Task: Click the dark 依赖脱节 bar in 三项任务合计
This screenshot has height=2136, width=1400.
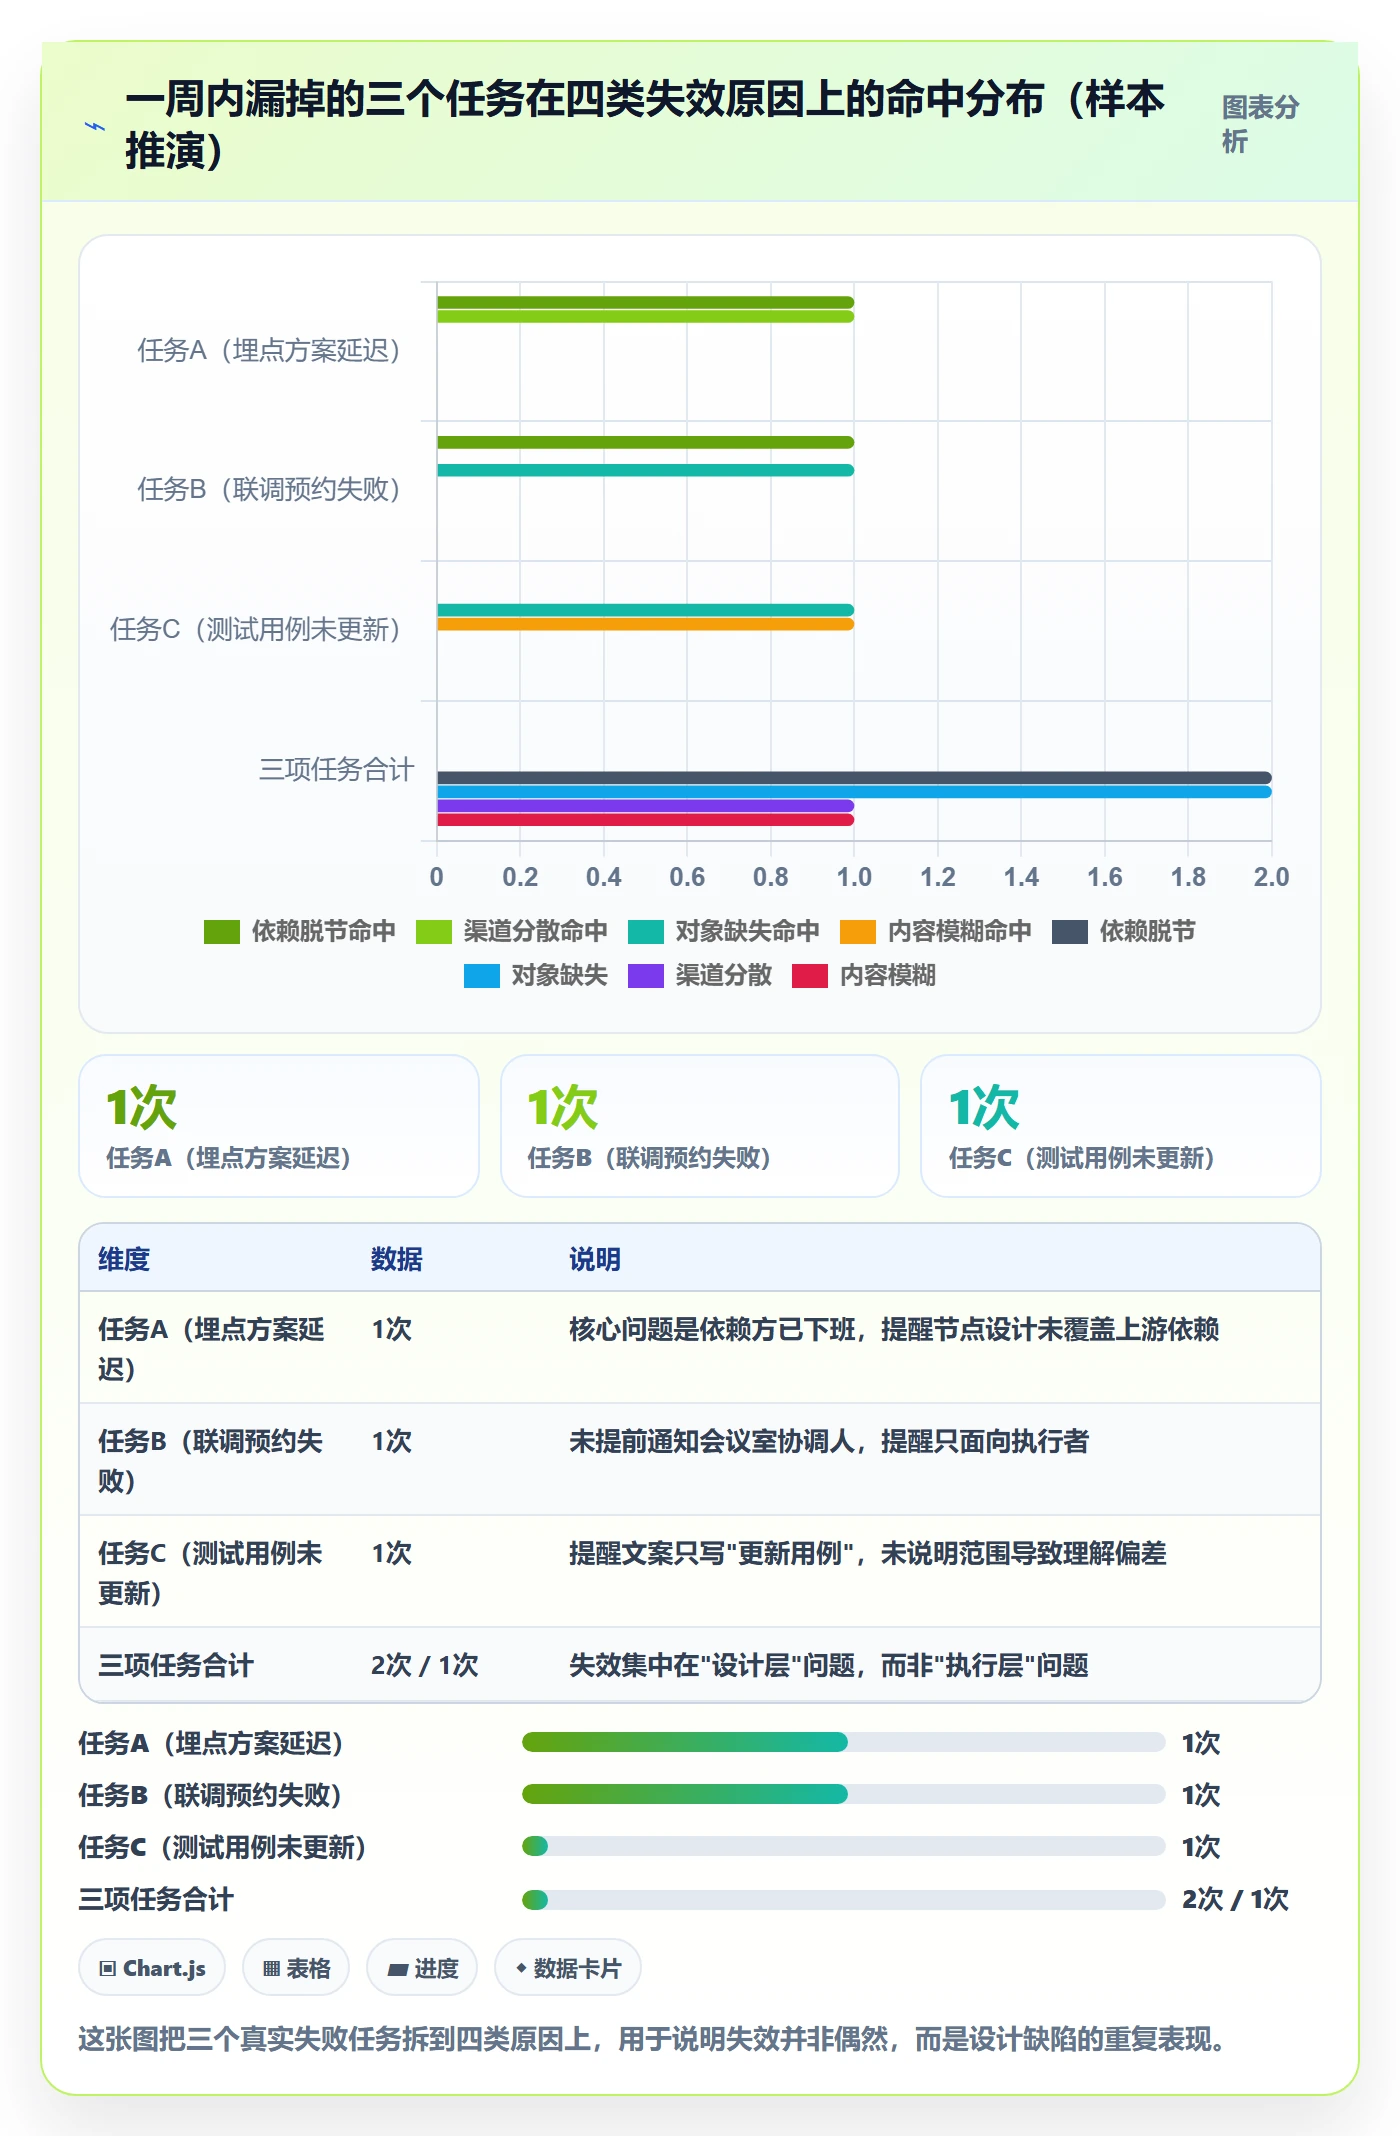Action: coord(854,778)
